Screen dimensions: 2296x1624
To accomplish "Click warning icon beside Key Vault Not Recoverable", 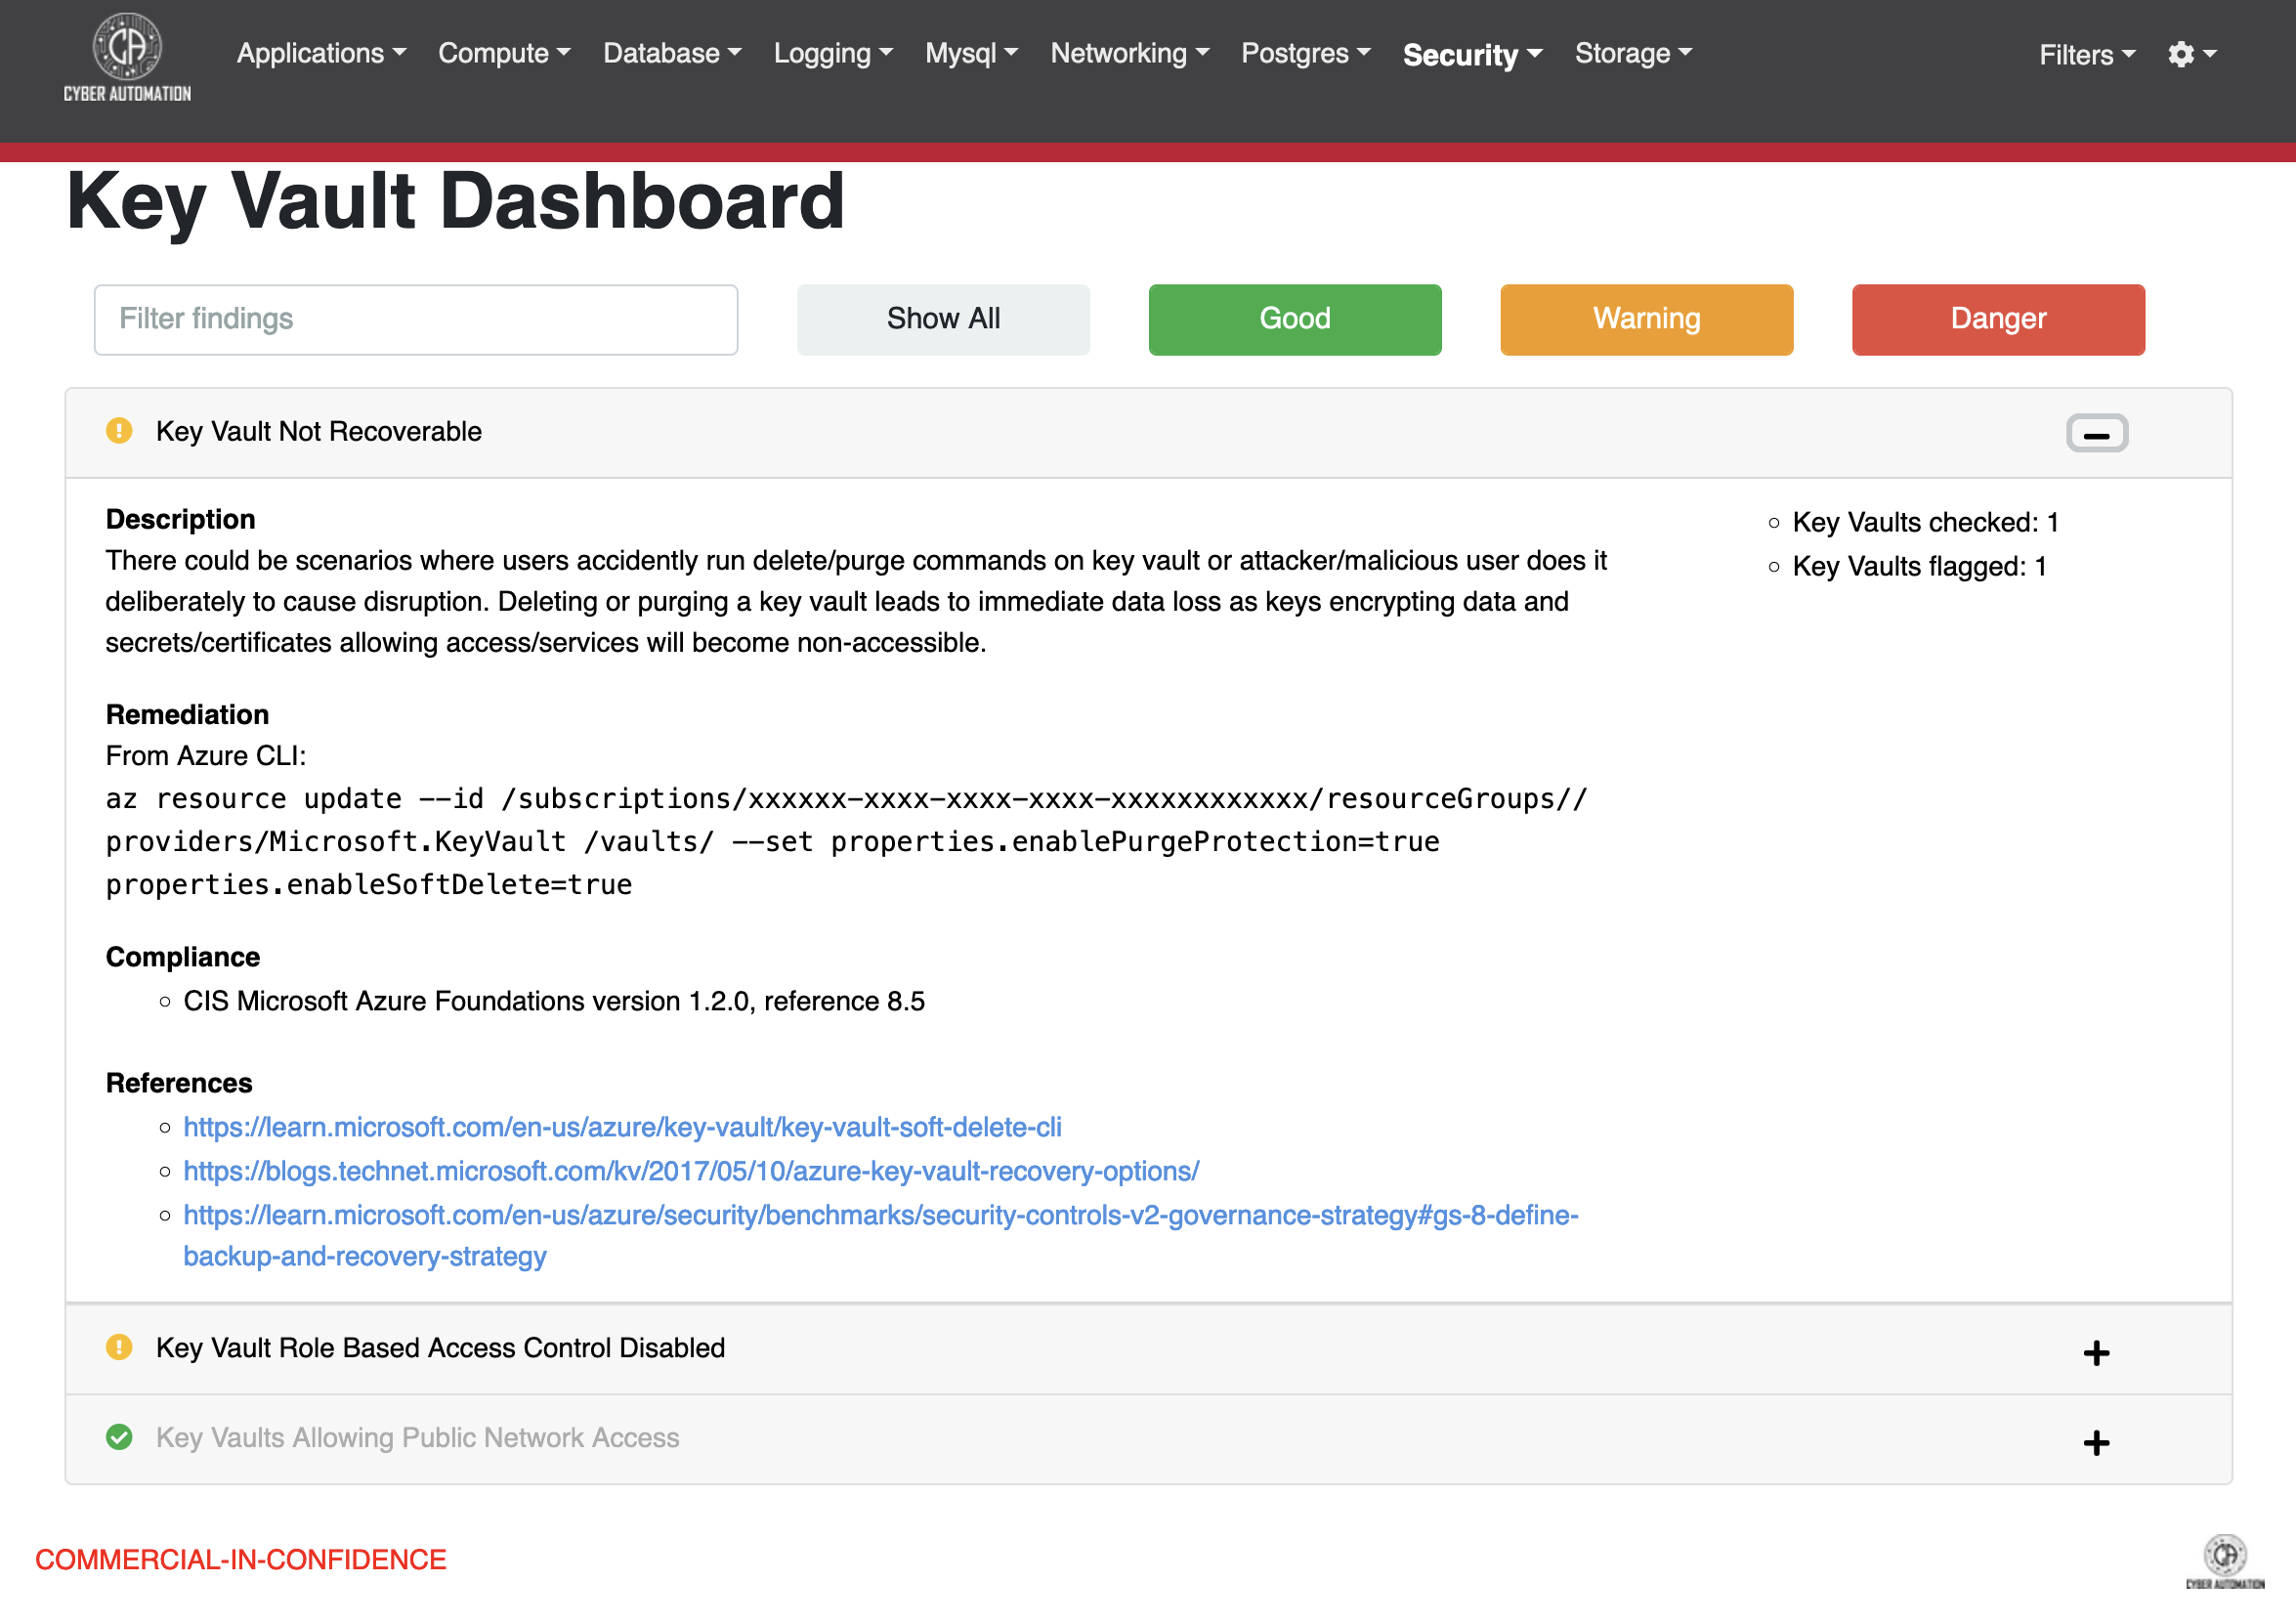I will tap(119, 431).
